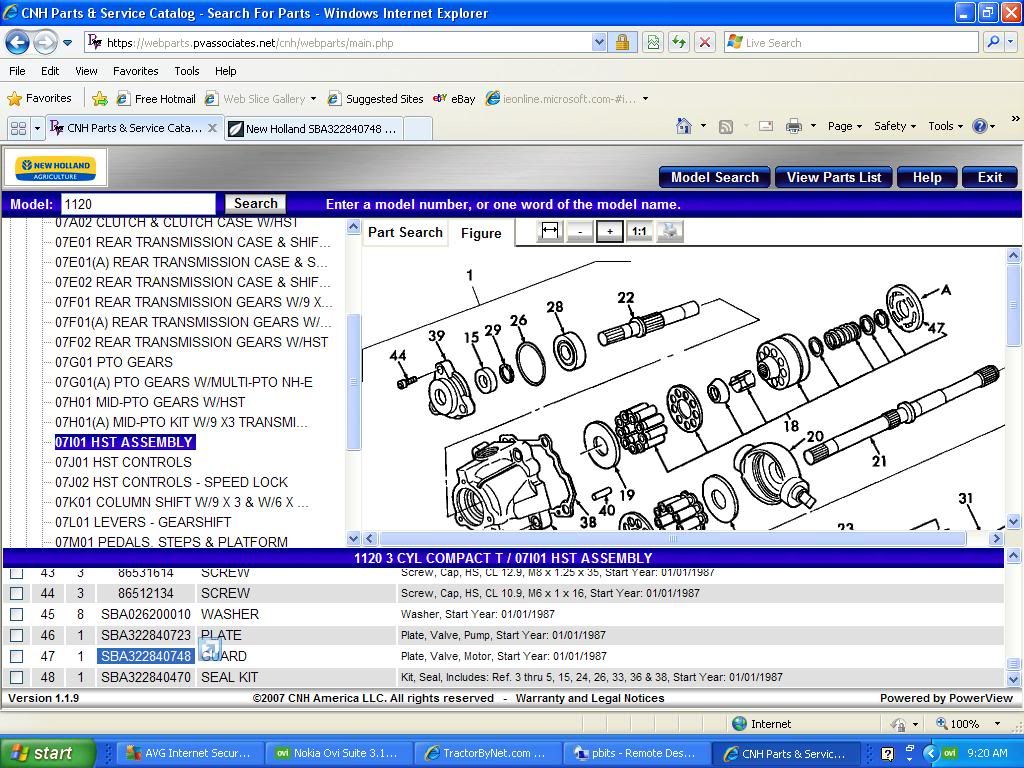Open the Favorites star button
The height and width of the screenshot is (768, 1024).
(x=39, y=99)
